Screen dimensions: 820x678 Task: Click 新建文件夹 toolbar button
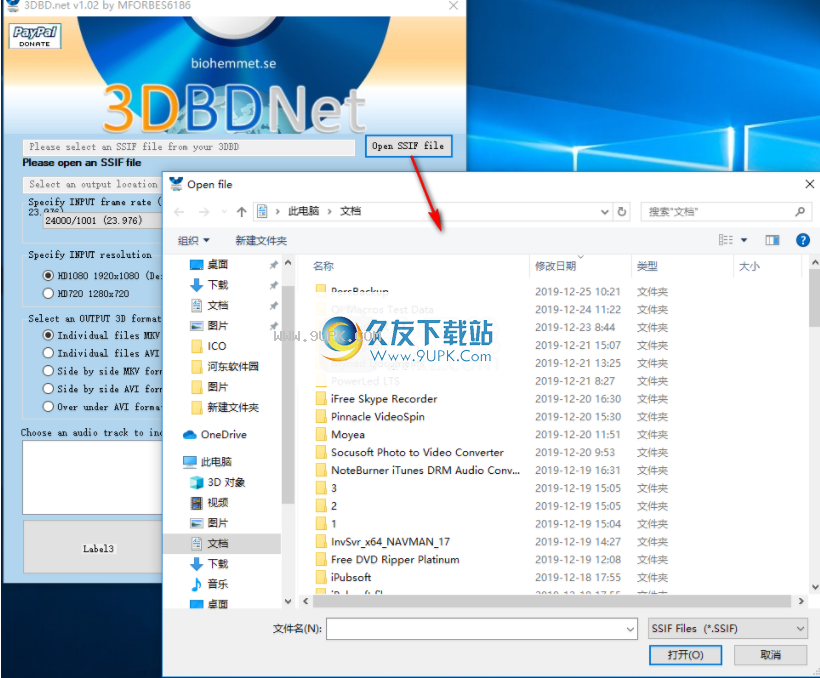[261, 241]
